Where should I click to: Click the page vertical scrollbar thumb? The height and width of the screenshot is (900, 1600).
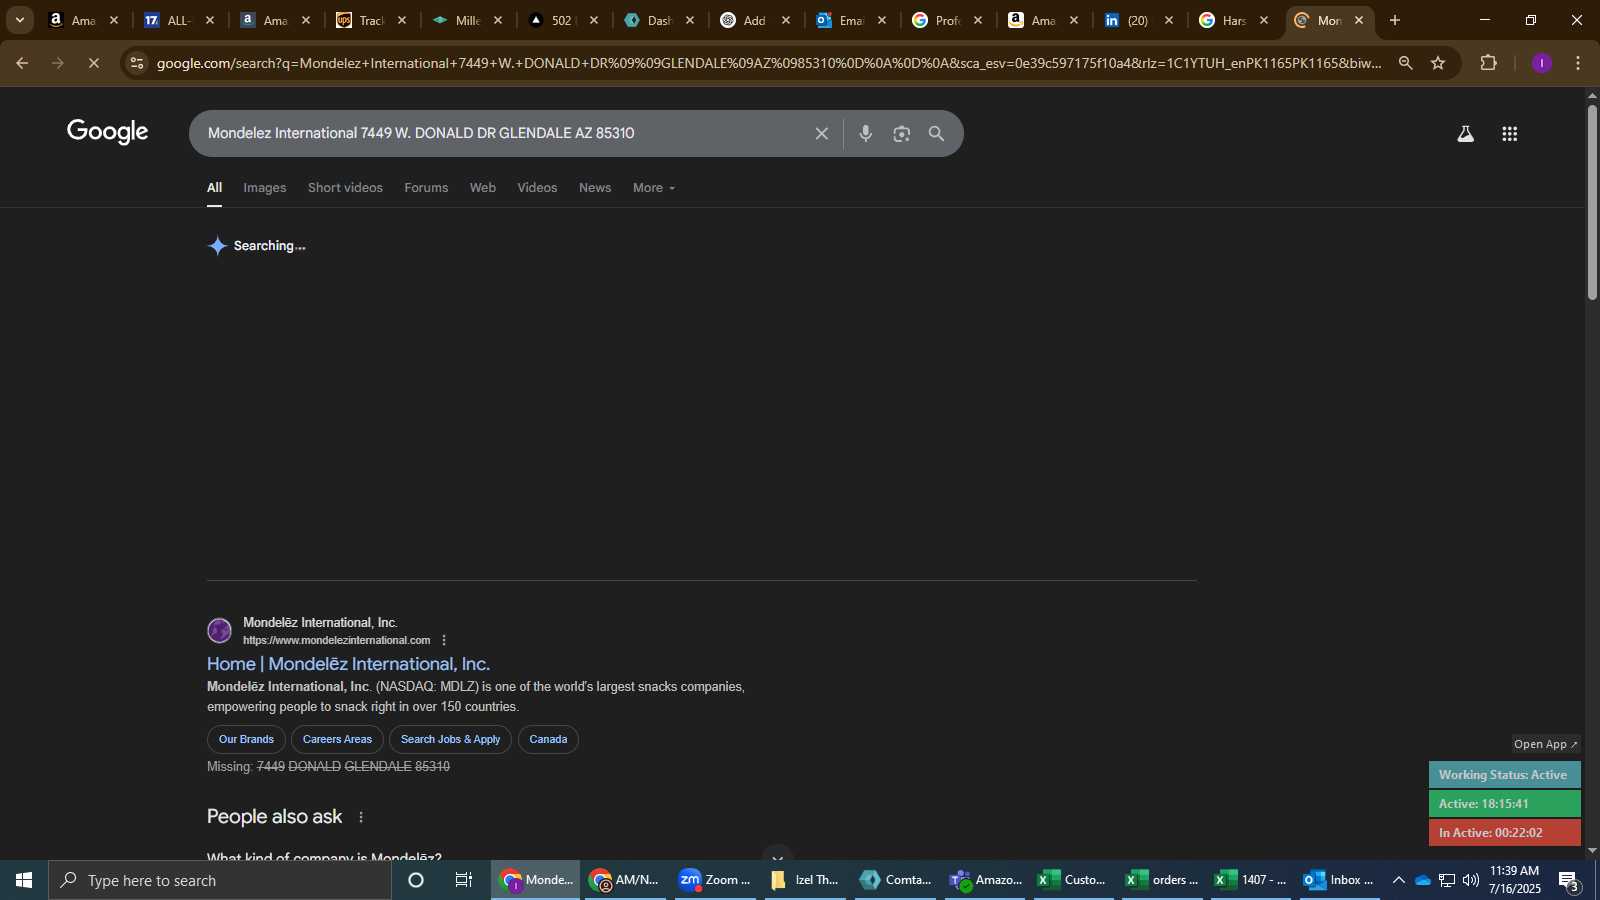[1592, 202]
